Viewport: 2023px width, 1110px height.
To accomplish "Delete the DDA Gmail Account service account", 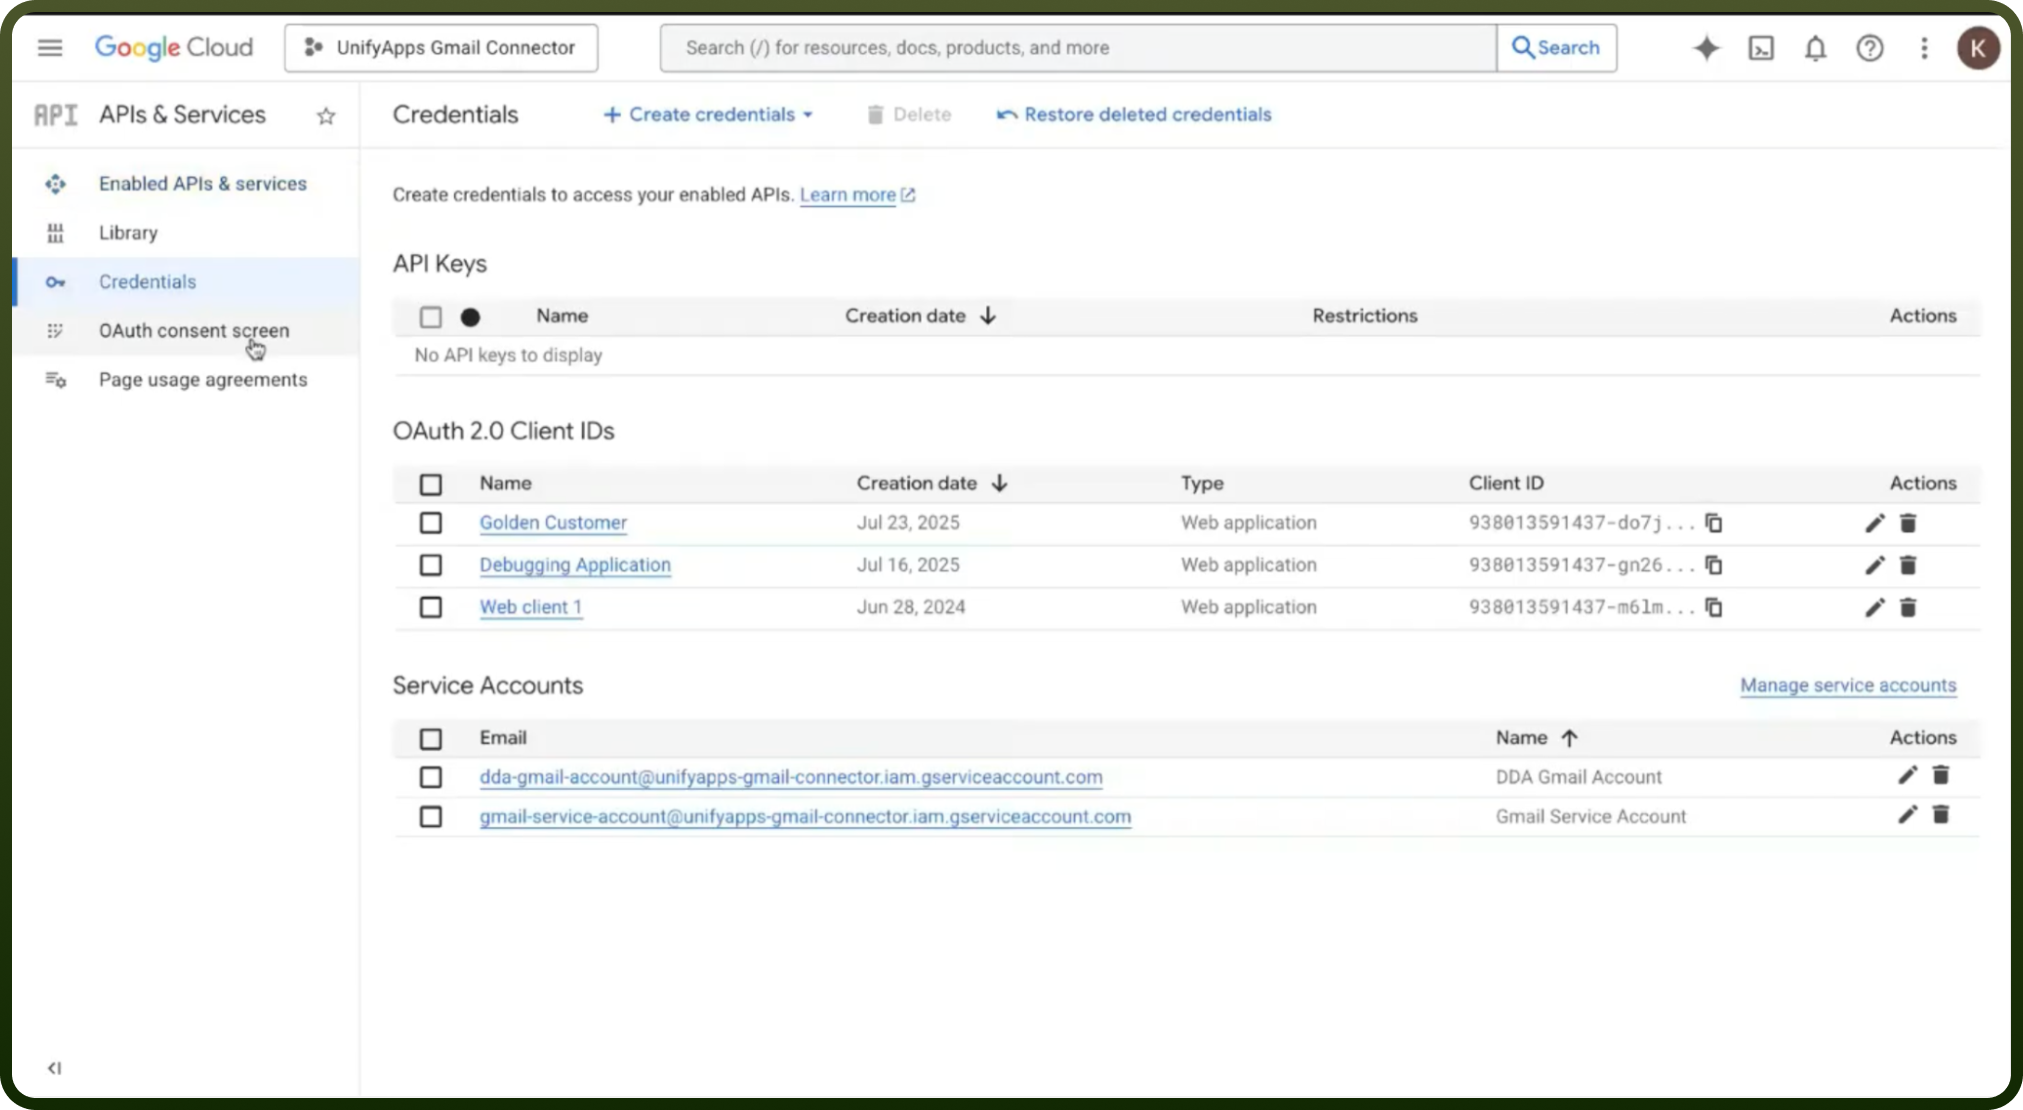I will (1941, 775).
